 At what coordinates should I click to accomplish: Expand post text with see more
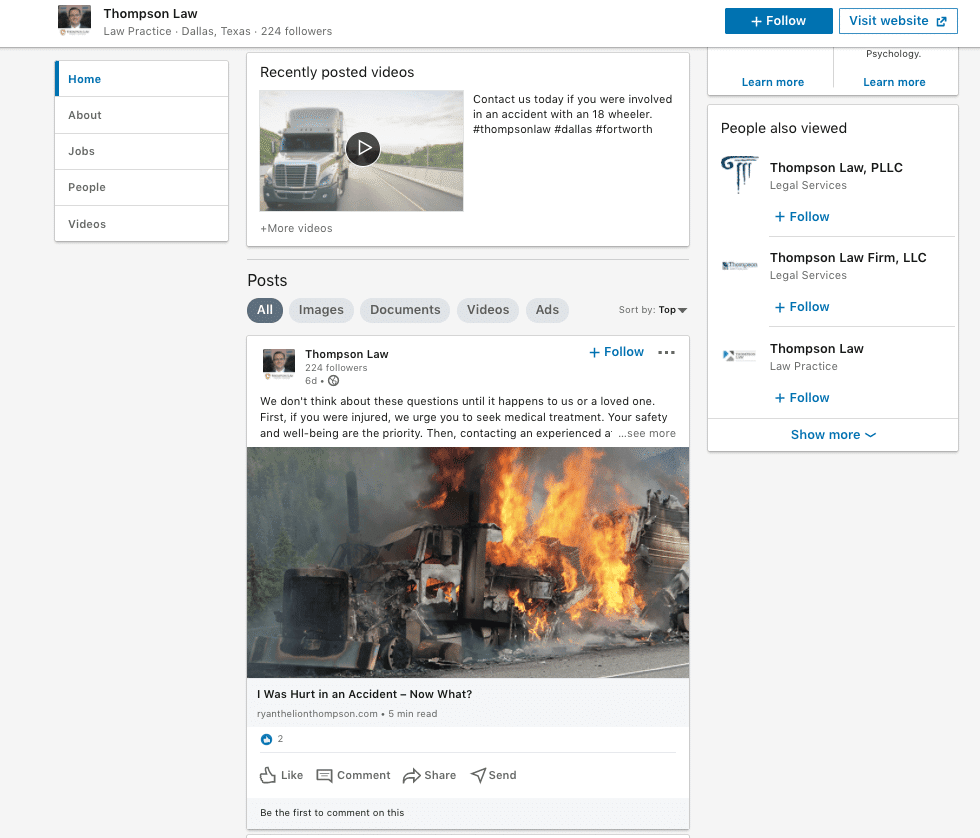646,434
